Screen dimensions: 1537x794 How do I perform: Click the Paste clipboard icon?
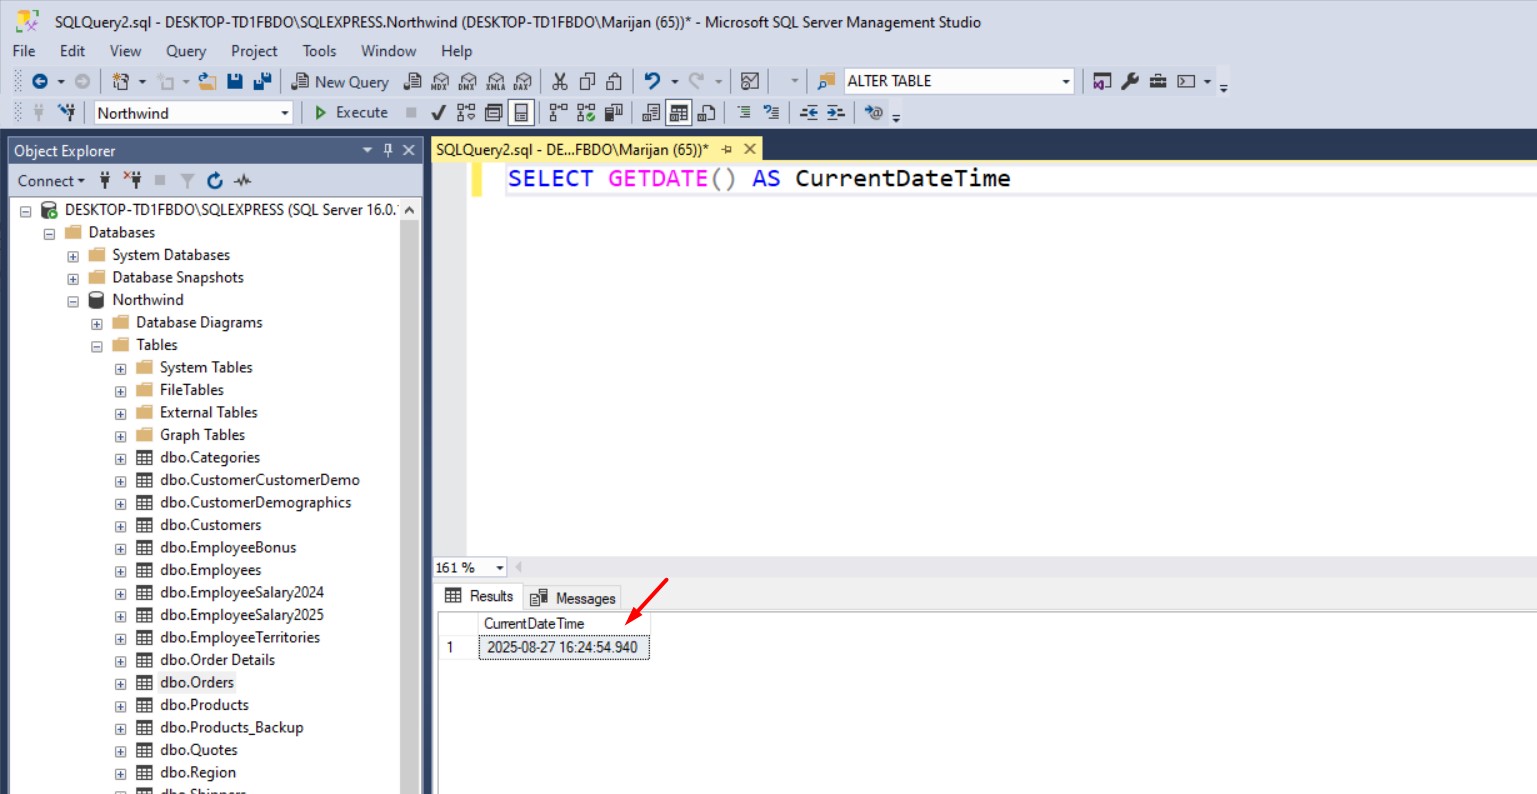(614, 82)
